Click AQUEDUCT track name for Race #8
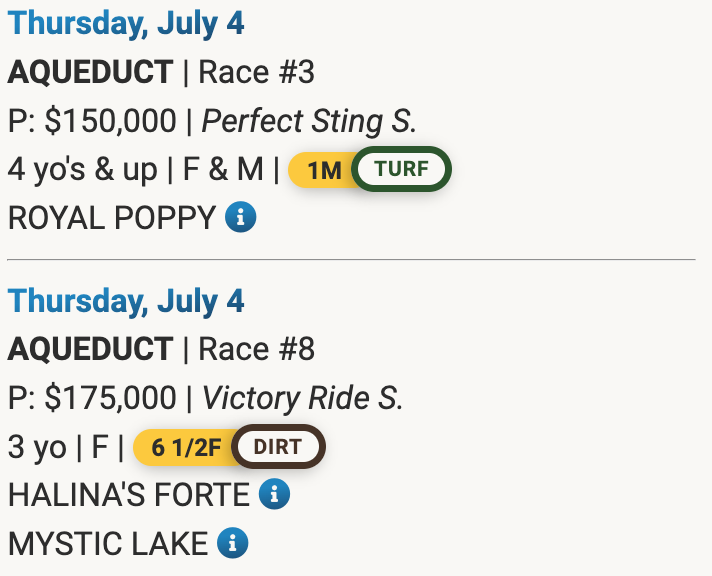 tap(90, 349)
